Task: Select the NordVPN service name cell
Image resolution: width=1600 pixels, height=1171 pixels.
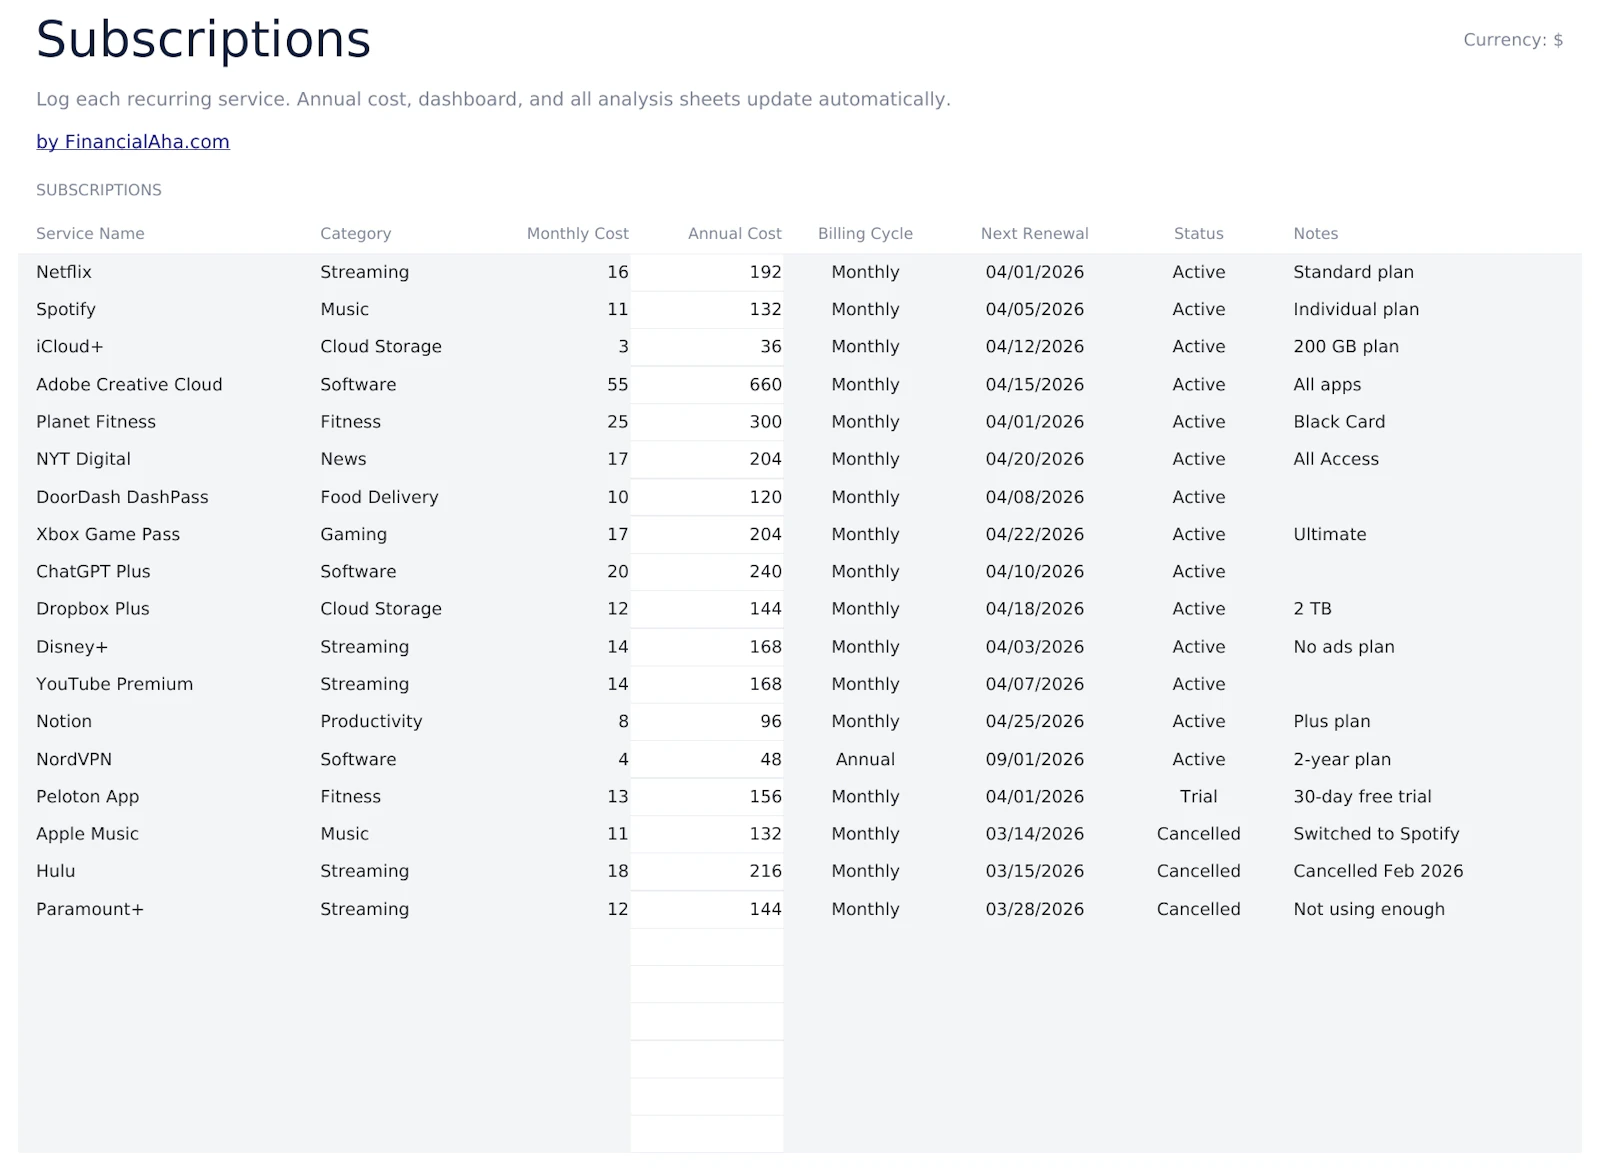Action: pos(74,759)
